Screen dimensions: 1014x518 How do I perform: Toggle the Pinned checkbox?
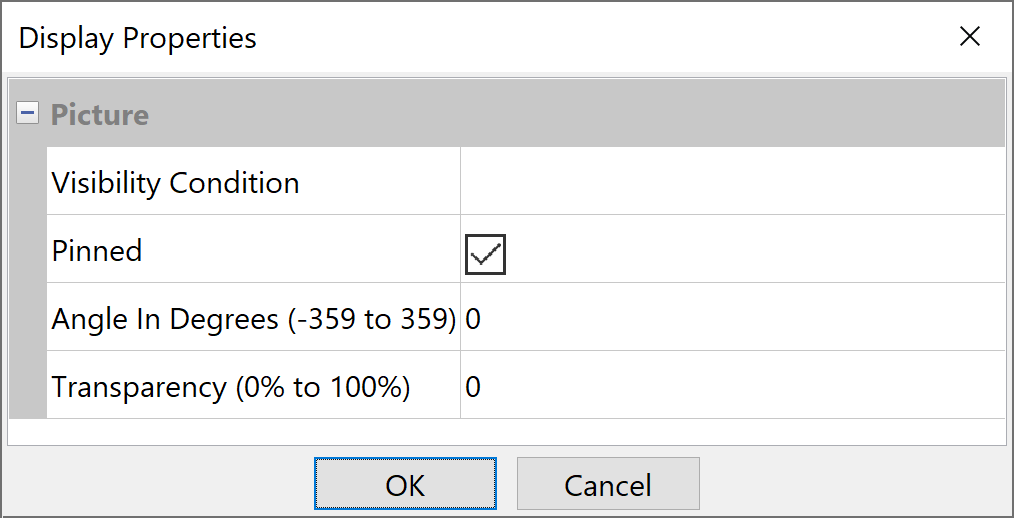(x=486, y=254)
